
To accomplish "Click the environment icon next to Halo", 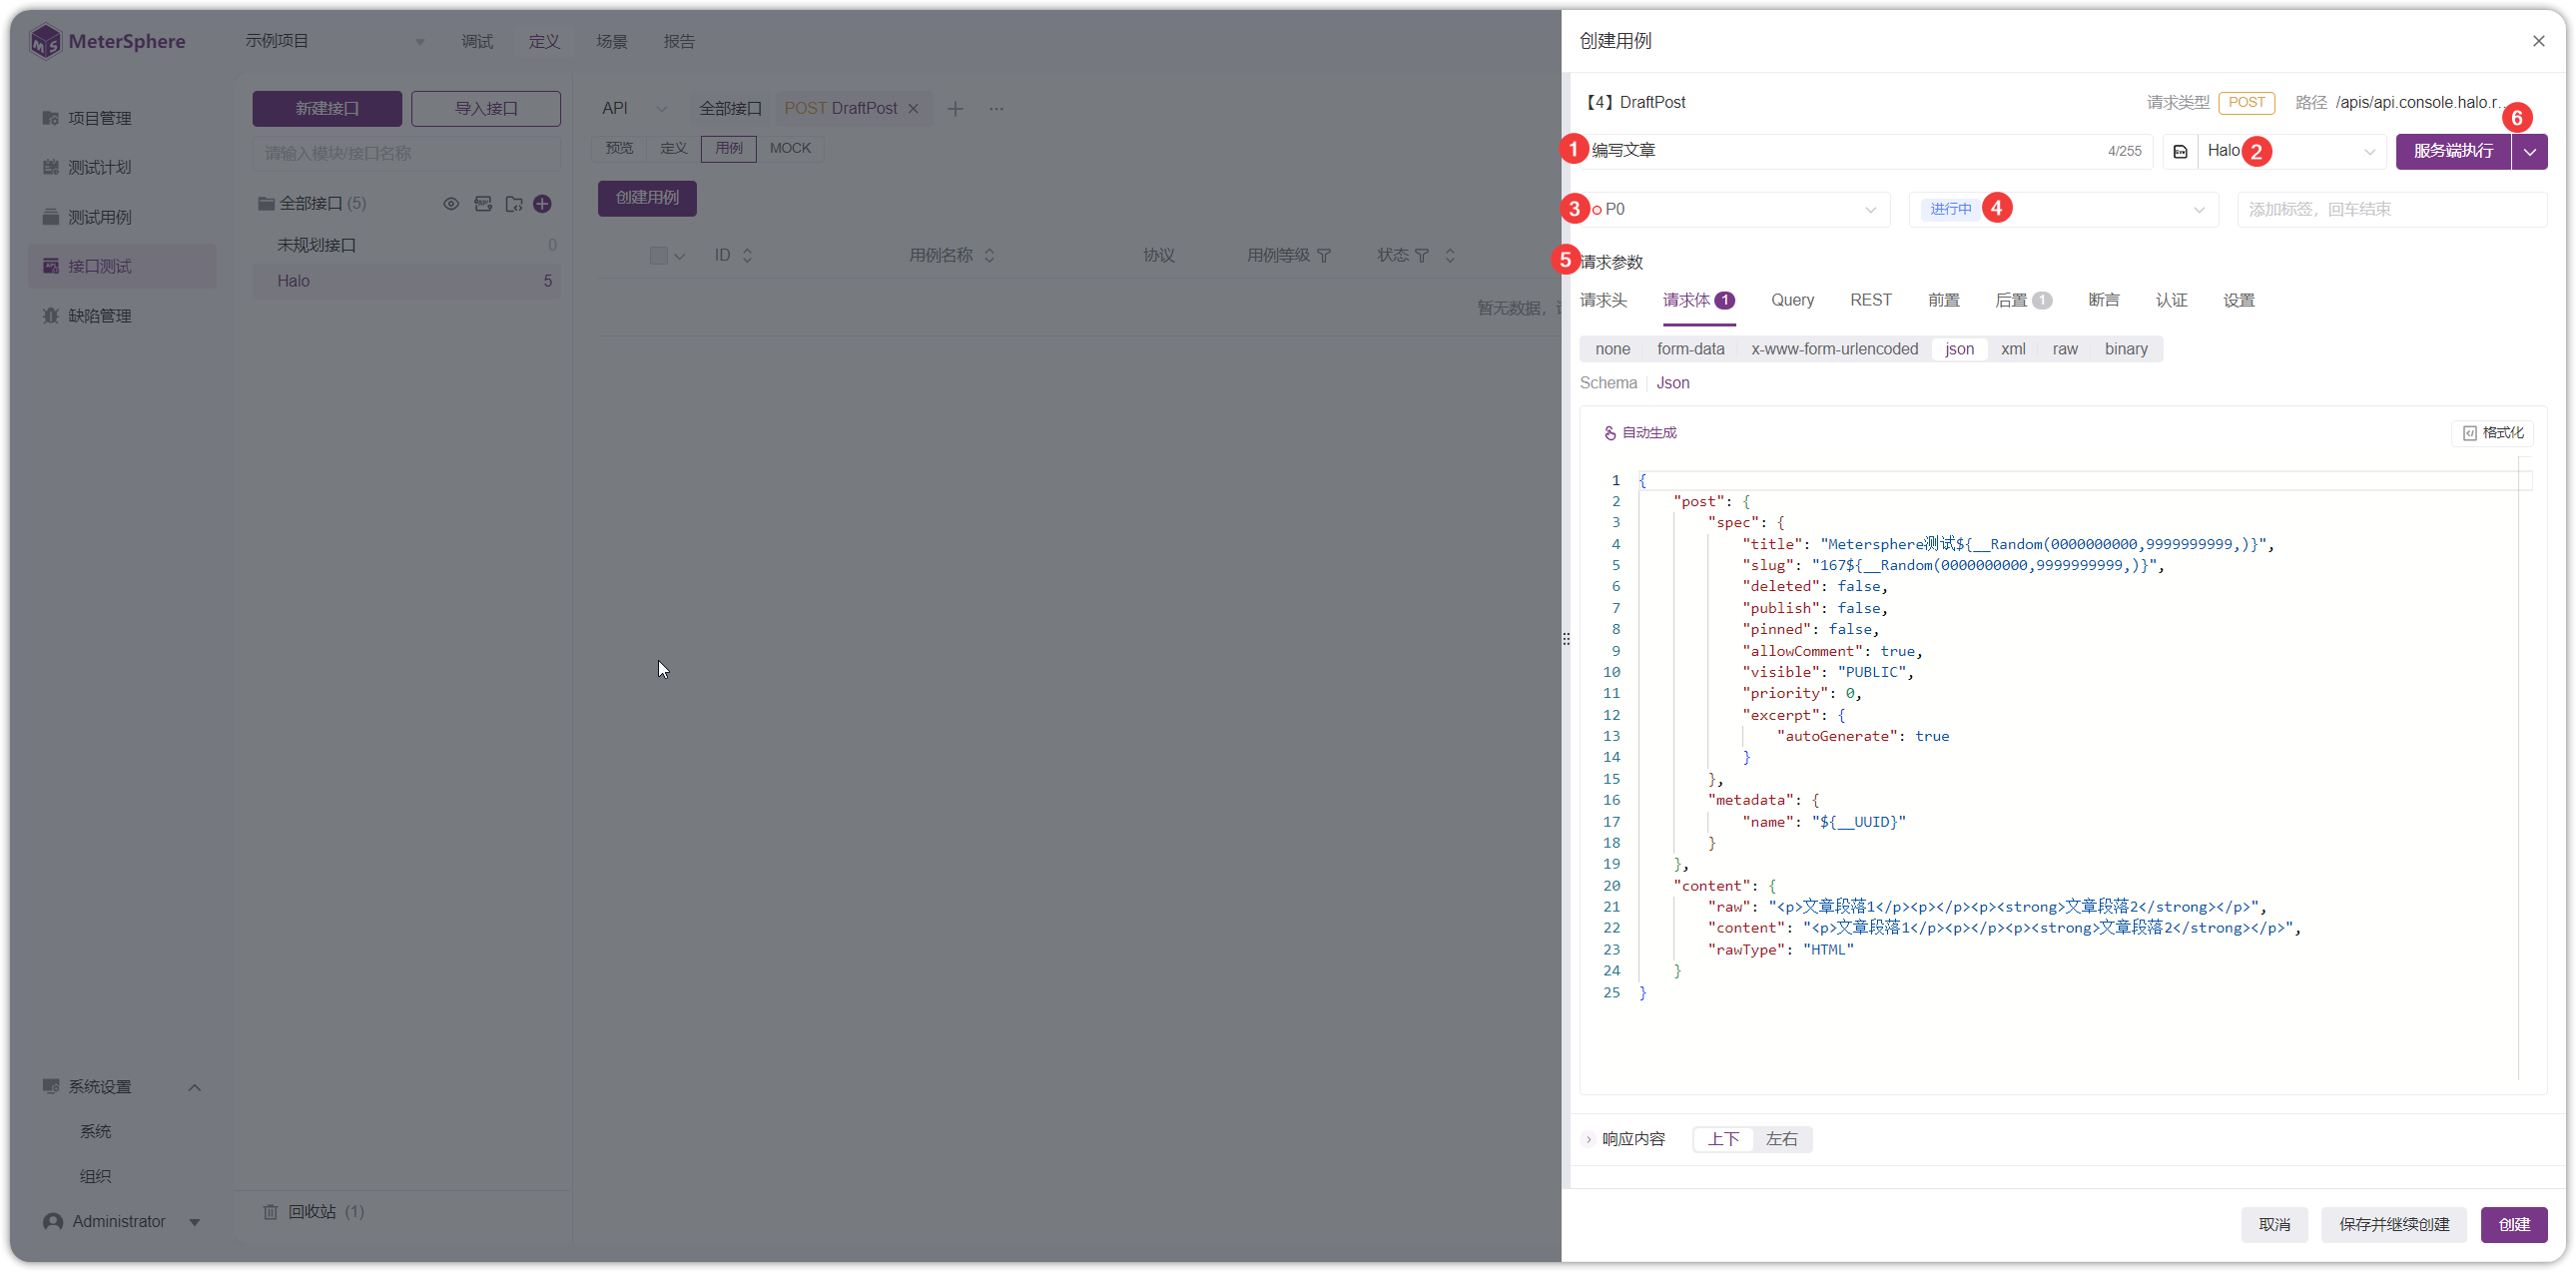I will coord(2181,151).
